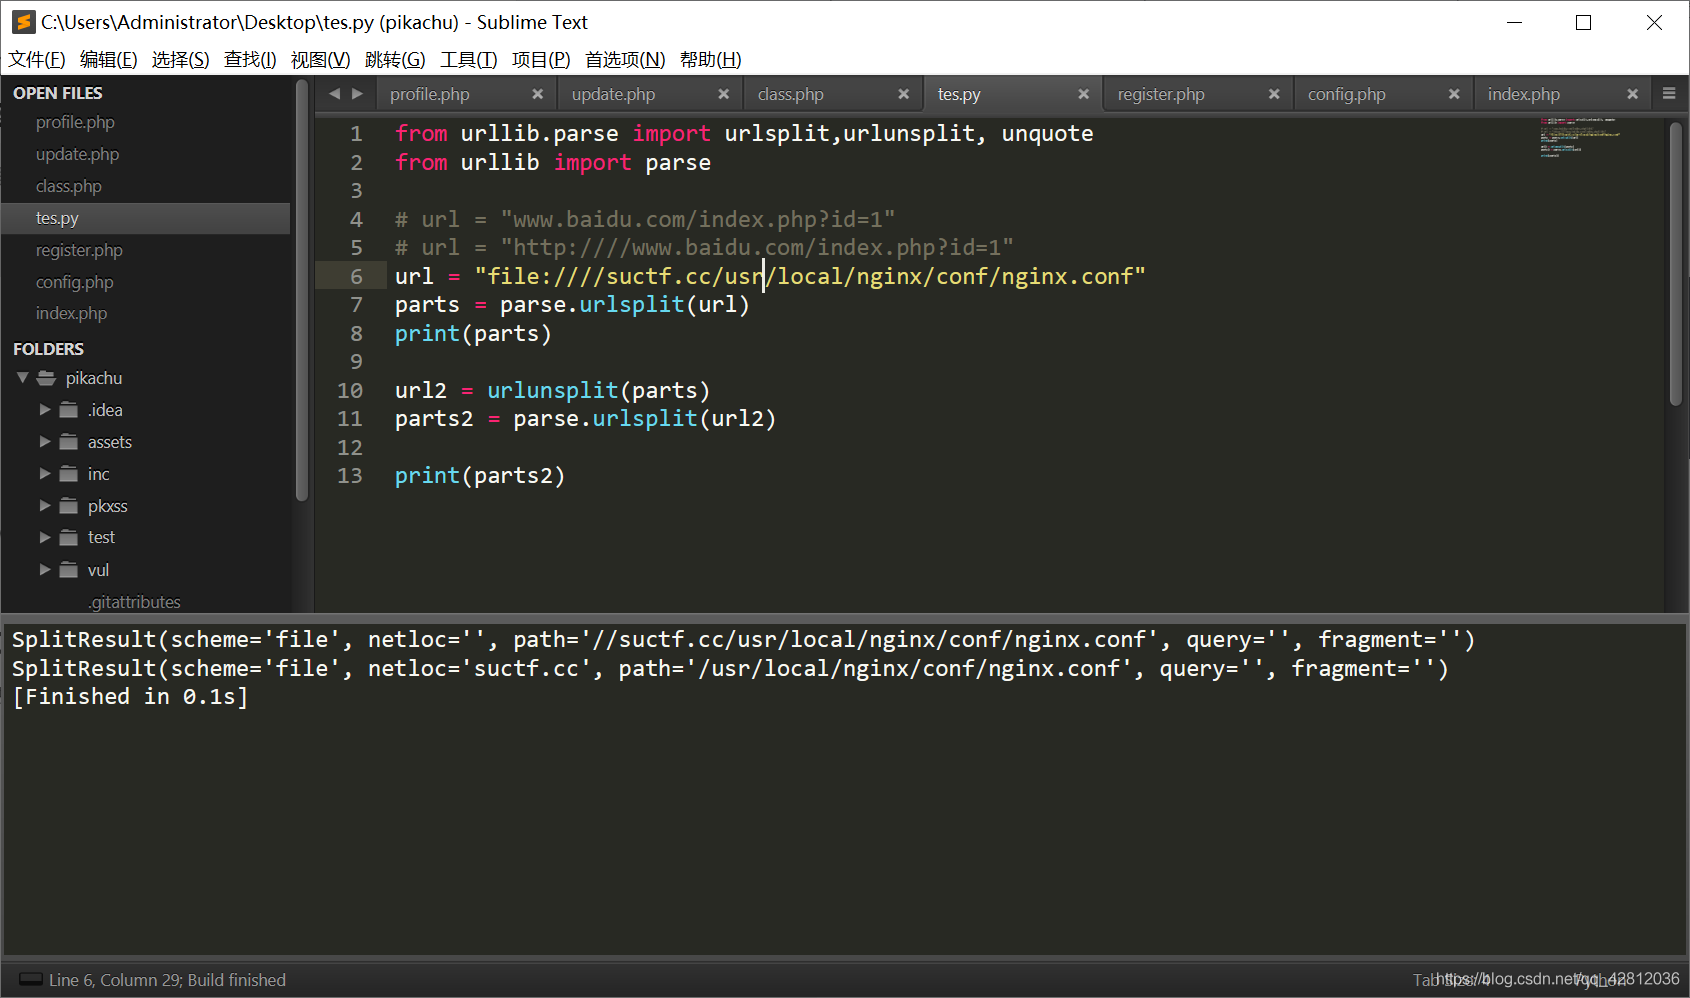The width and height of the screenshot is (1690, 998).
Task: Expand the test folder
Action: coord(45,537)
